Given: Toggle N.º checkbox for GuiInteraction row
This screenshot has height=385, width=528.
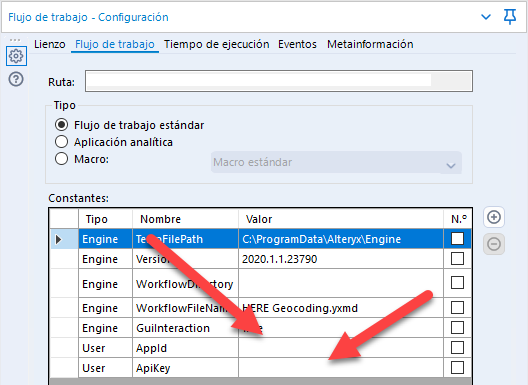Looking at the screenshot, I should tap(457, 327).
